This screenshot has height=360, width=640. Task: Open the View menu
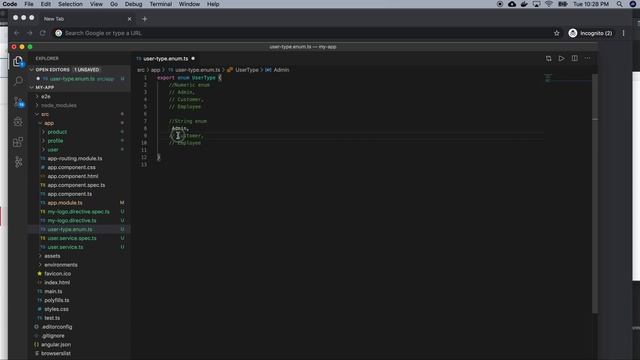tap(96, 4)
